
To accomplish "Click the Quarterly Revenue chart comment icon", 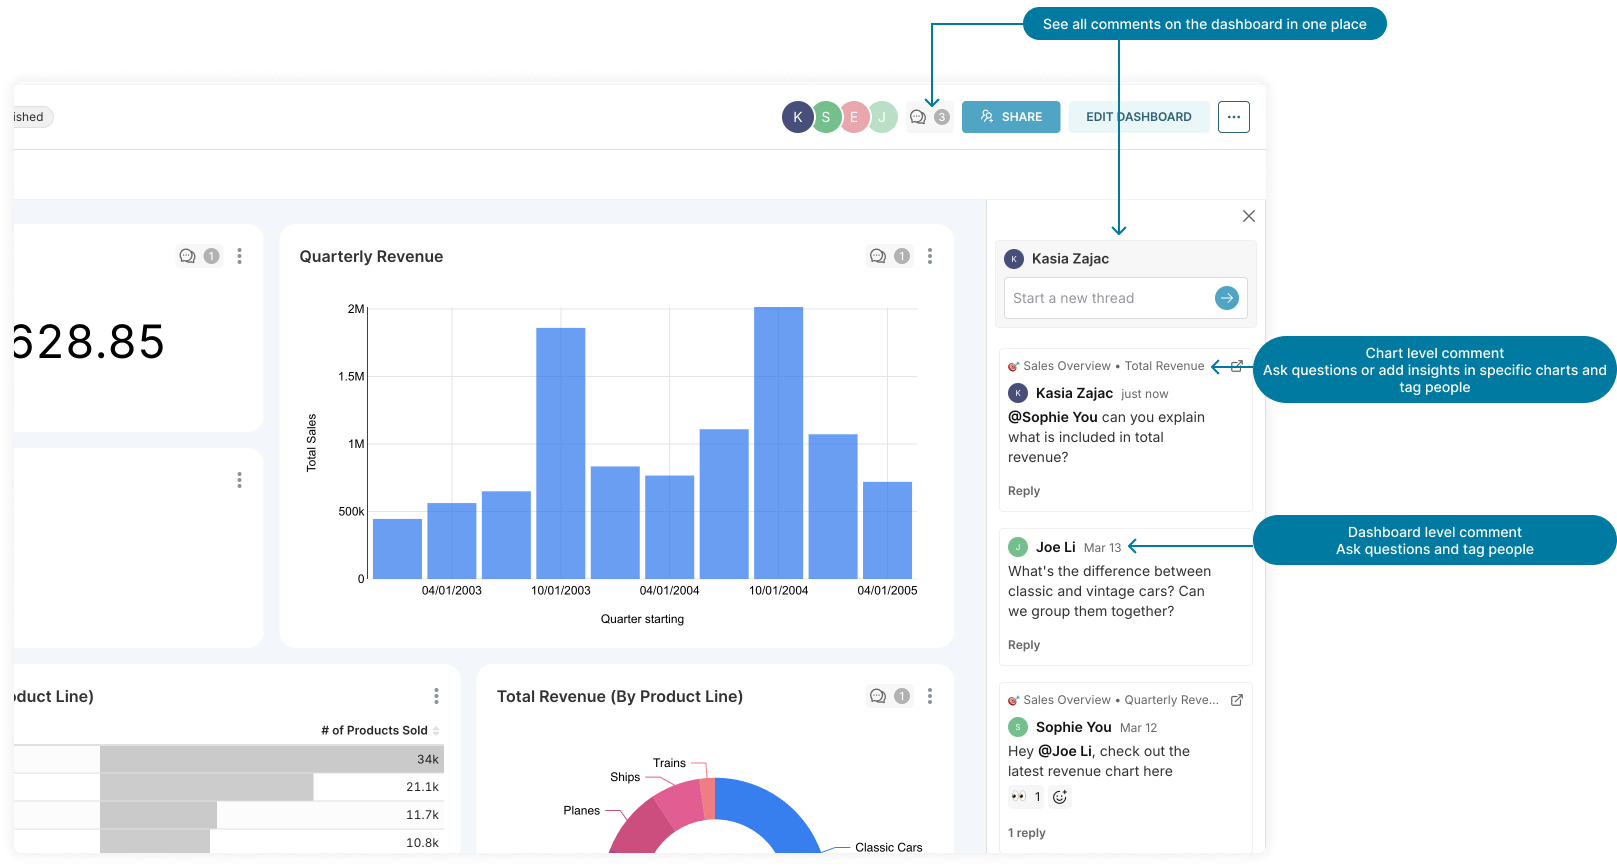I will 878,256.
